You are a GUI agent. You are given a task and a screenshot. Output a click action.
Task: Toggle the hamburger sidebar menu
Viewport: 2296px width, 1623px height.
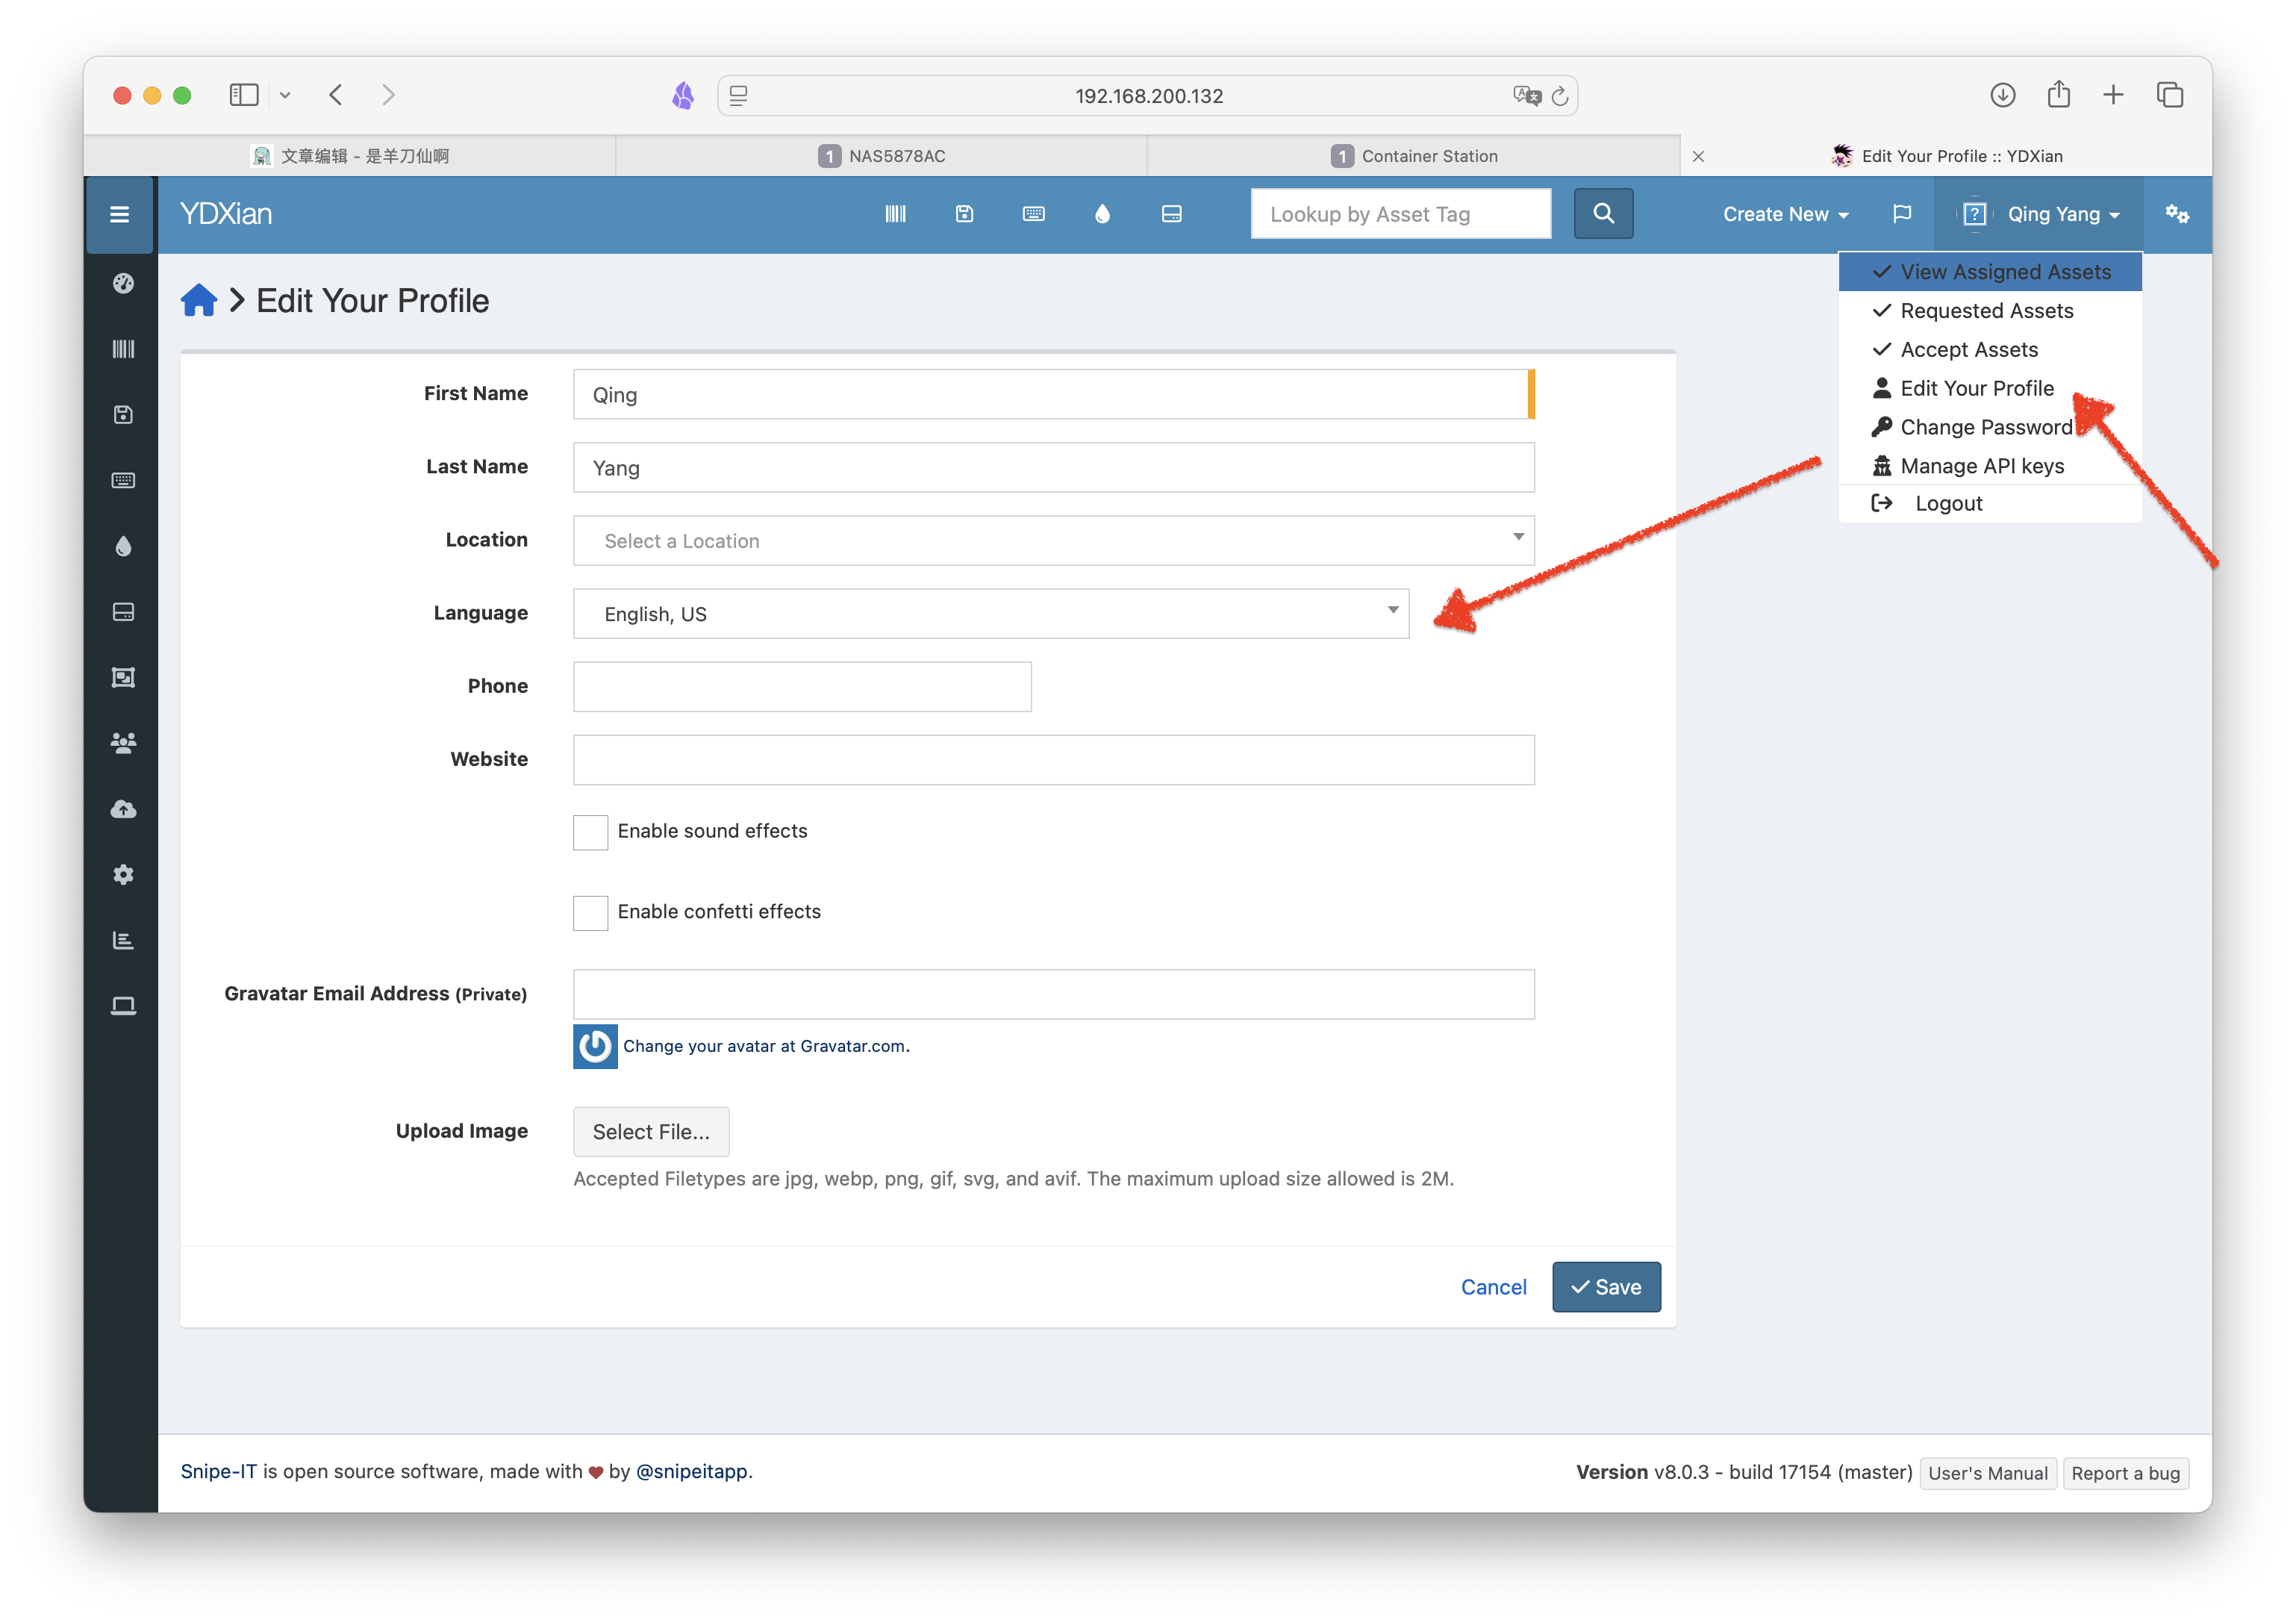[119, 214]
